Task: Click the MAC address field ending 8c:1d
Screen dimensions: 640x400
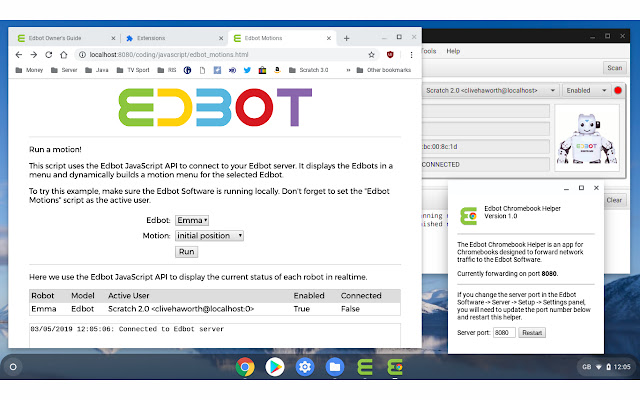Action: coord(486,147)
